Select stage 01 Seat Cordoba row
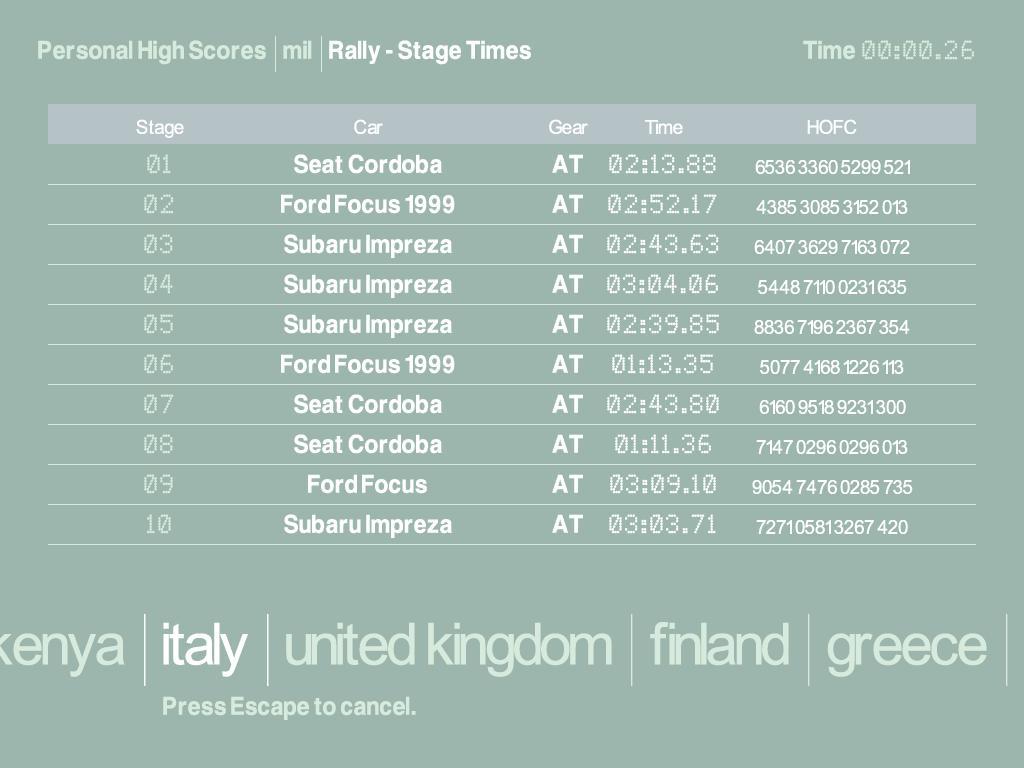 367,165
